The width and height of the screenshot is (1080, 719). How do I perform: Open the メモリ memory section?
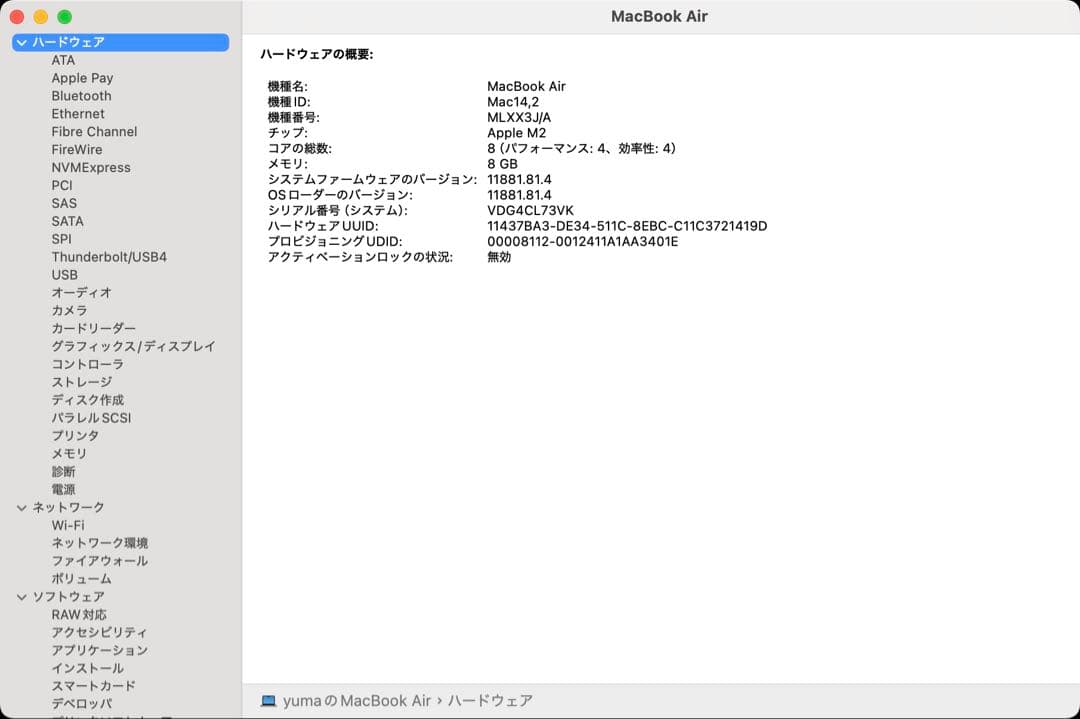(69, 453)
